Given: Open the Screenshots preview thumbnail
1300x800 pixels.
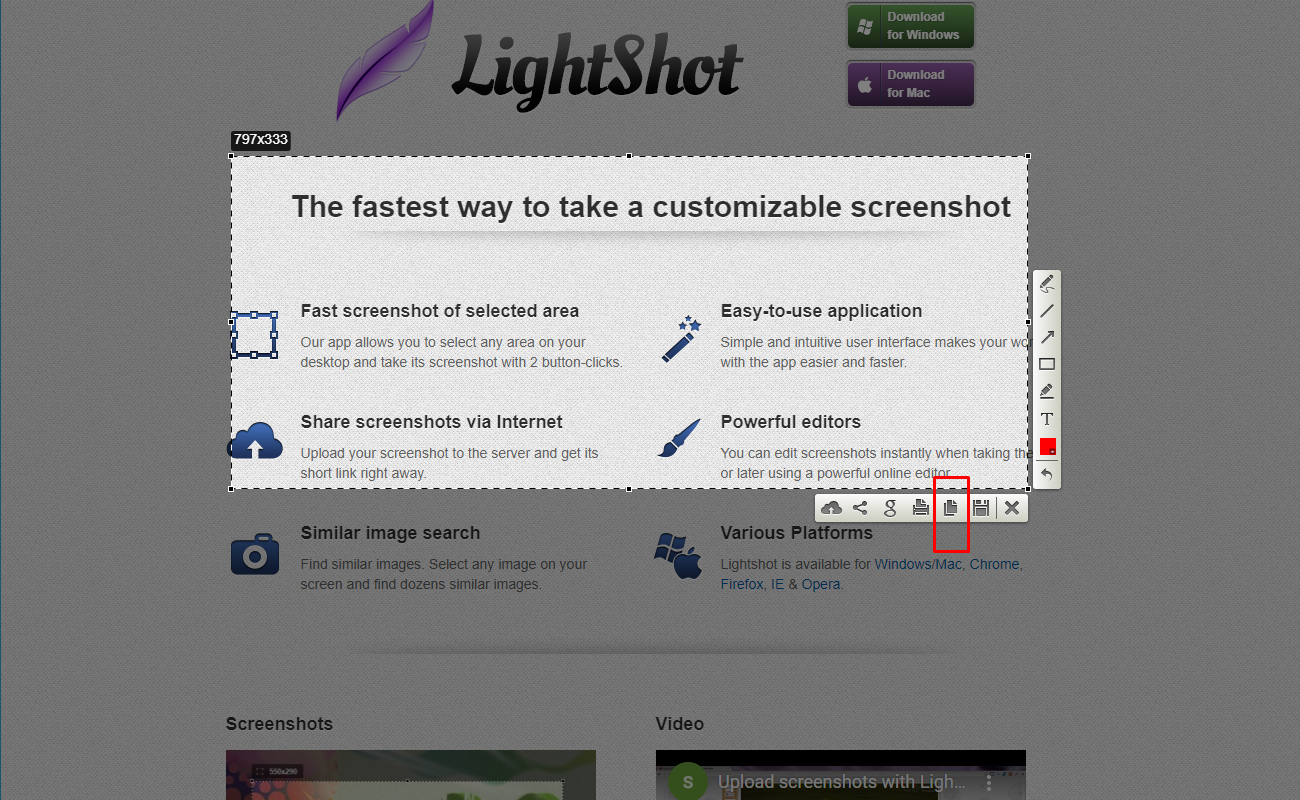Looking at the screenshot, I should (x=411, y=775).
